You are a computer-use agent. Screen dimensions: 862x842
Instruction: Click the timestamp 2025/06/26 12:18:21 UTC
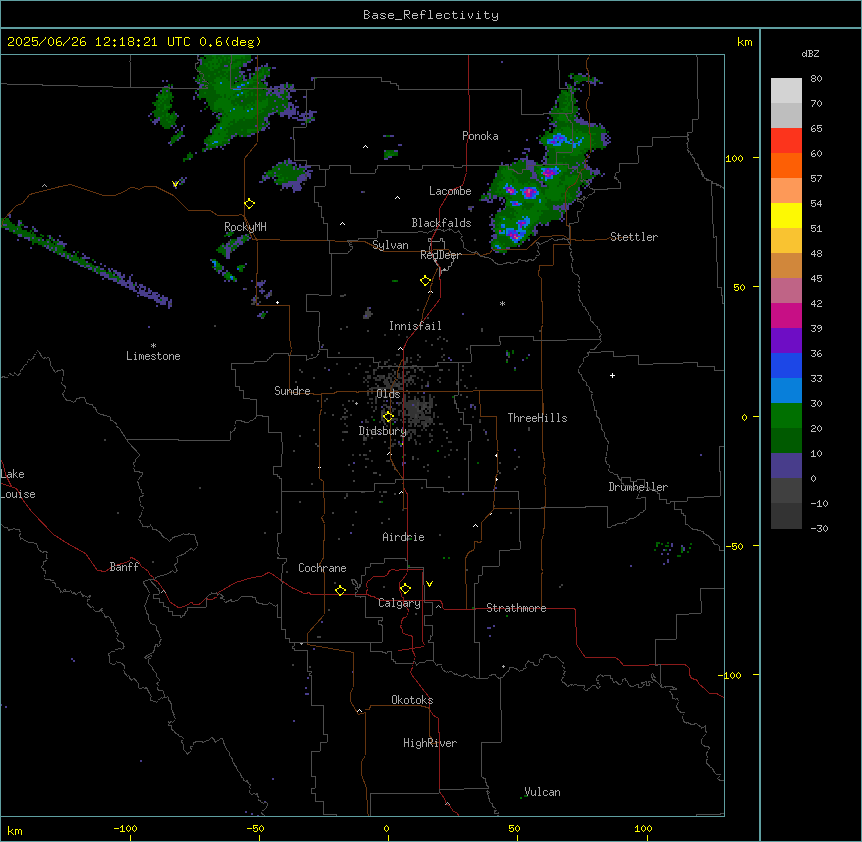98,42
